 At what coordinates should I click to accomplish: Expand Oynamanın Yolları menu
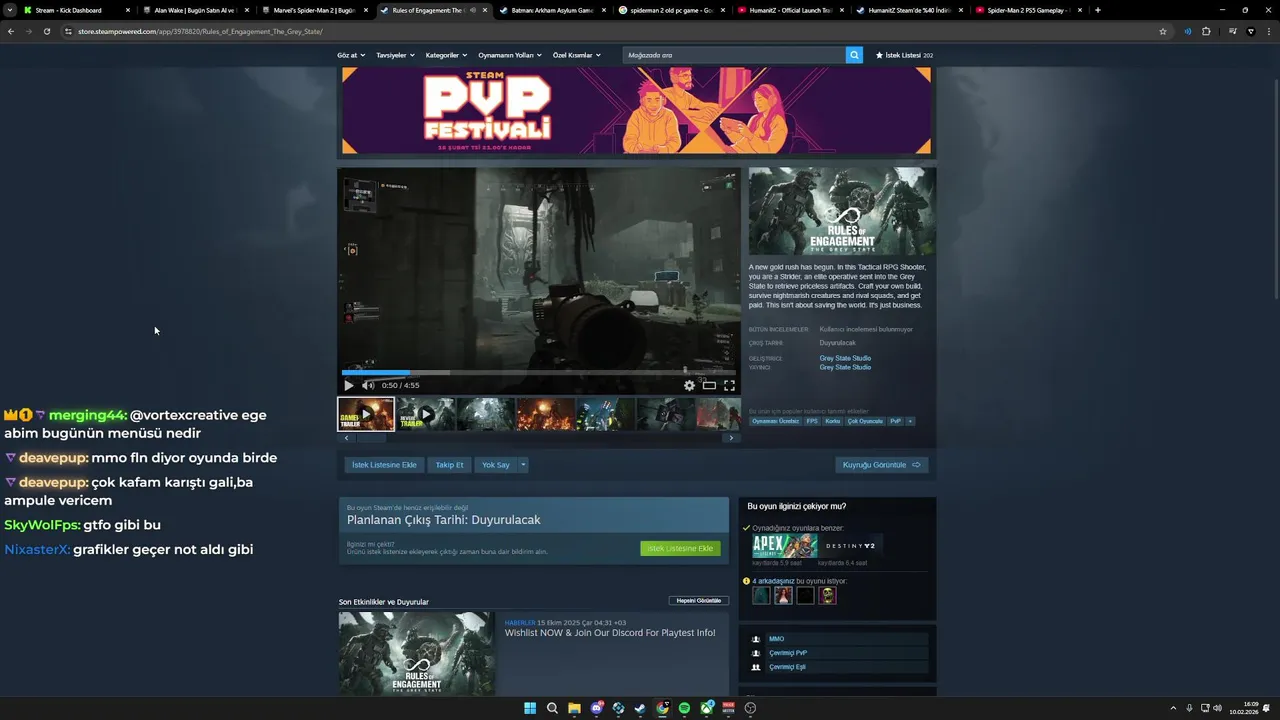[x=509, y=55]
